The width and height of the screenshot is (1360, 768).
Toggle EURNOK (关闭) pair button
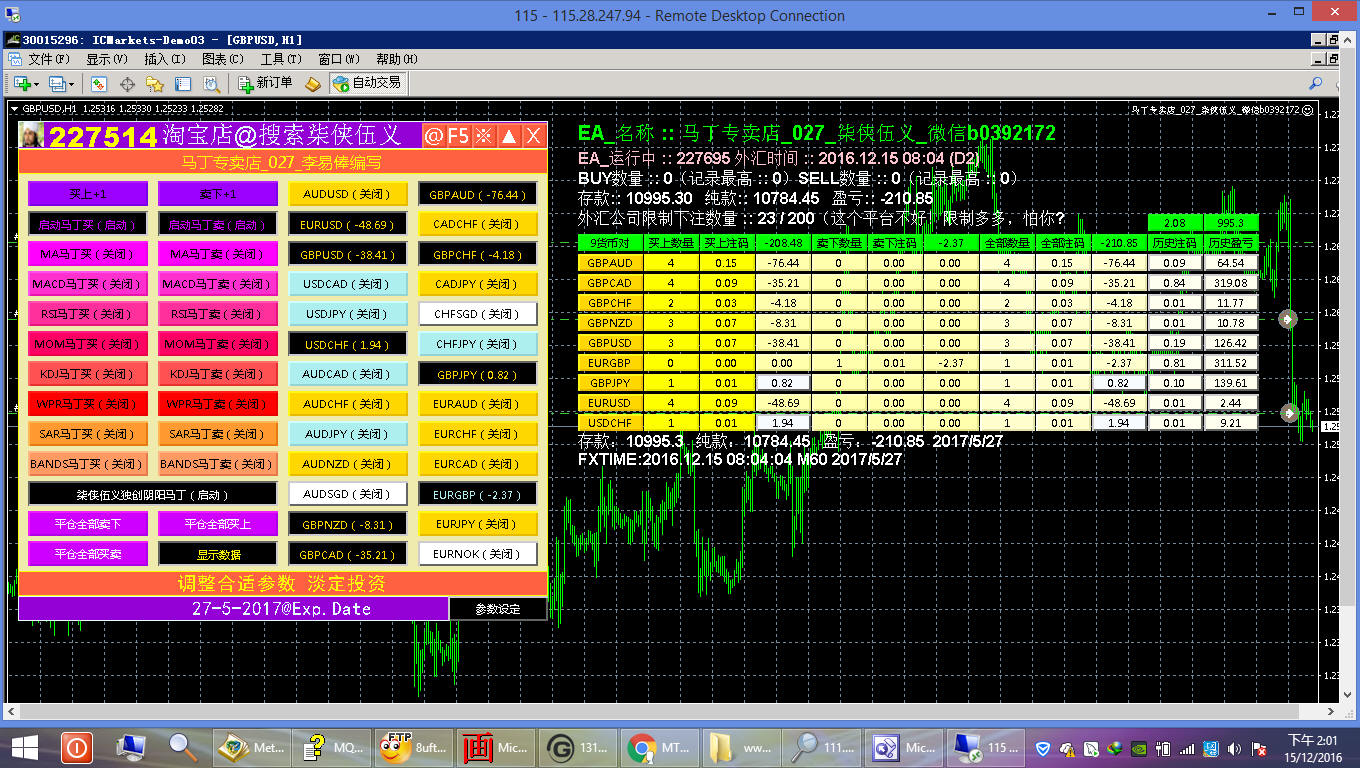coord(477,554)
